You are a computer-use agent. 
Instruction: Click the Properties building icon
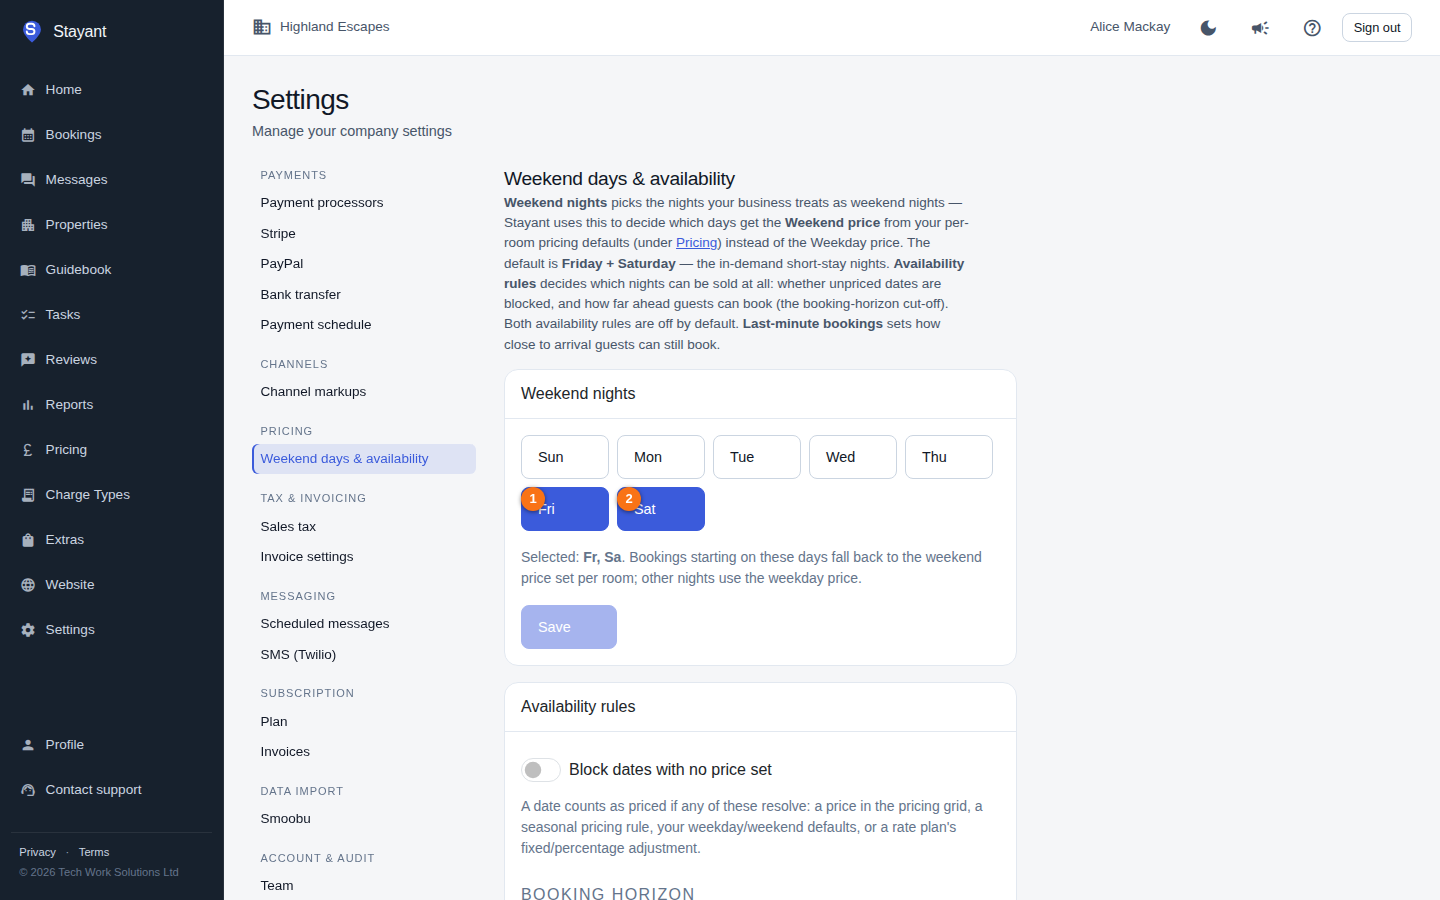(28, 225)
